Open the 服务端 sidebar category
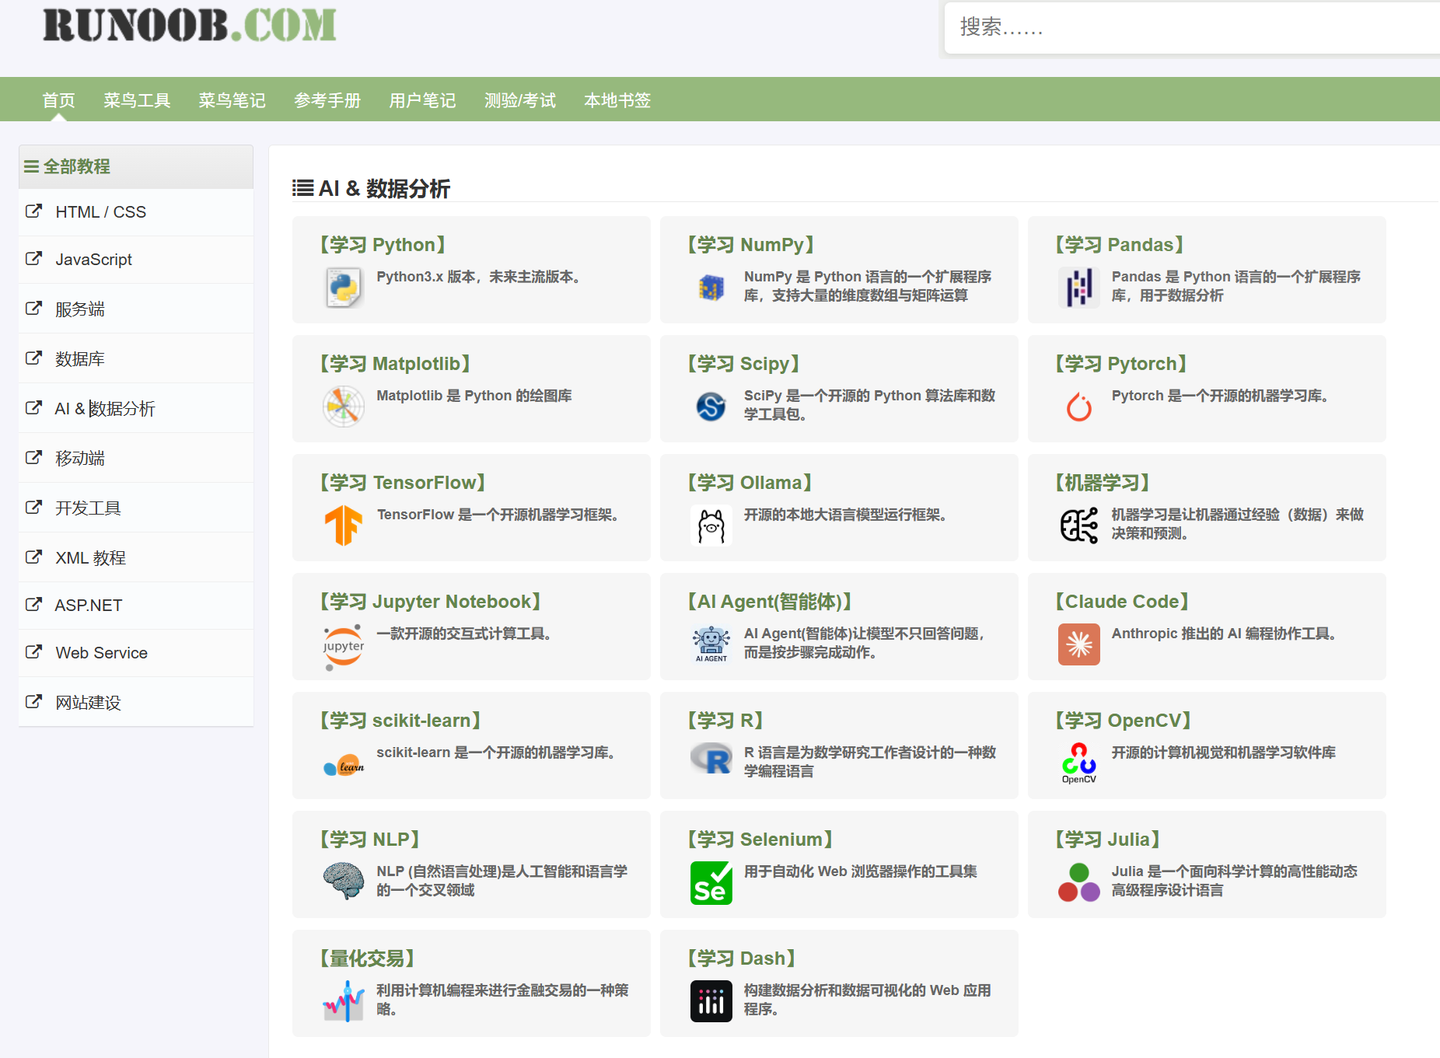The height and width of the screenshot is (1058, 1440). (136, 309)
